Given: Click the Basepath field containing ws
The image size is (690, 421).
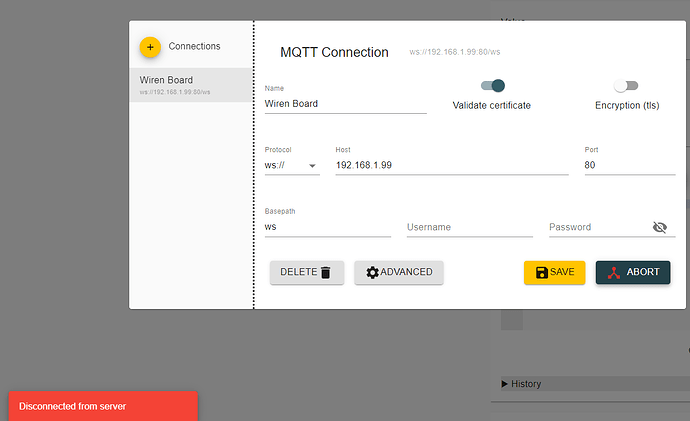Looking at the screenshot, I should coord(327,227).
